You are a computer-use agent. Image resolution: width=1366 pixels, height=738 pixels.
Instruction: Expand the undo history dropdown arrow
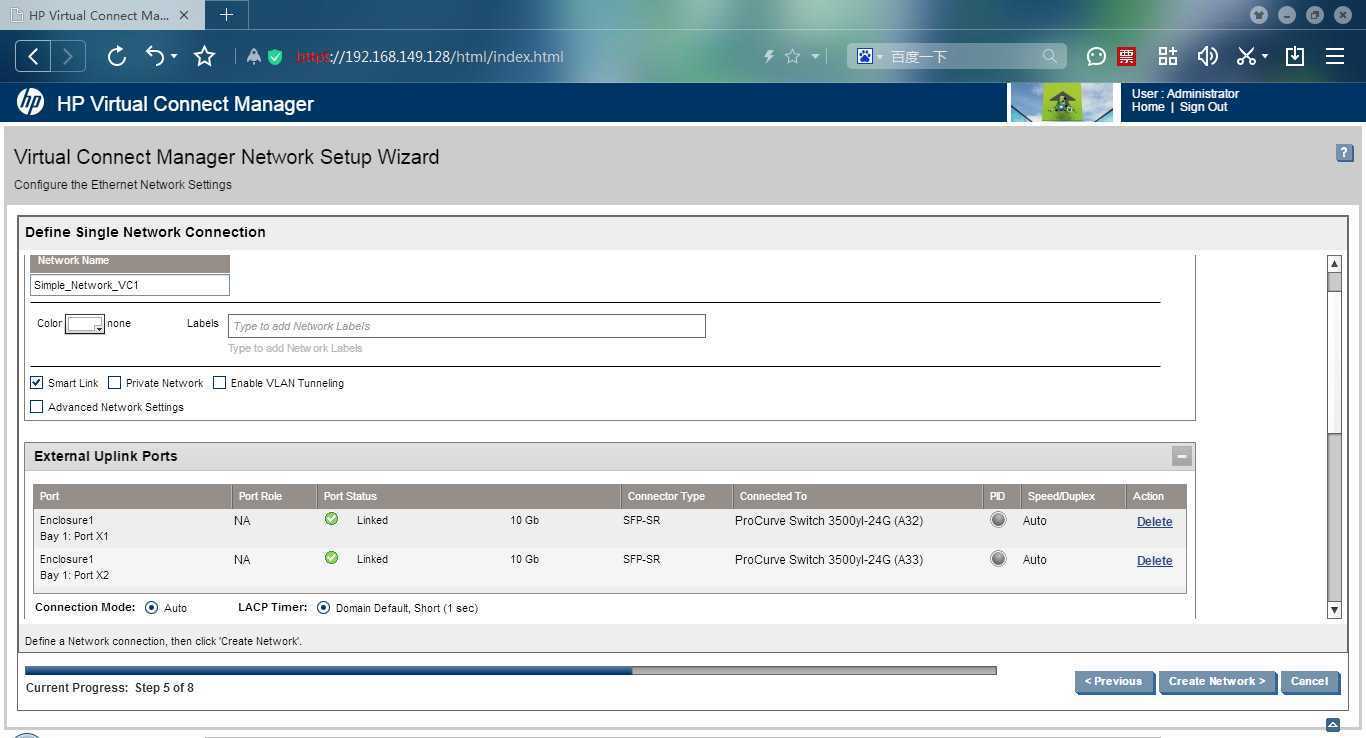coord(174,57)
